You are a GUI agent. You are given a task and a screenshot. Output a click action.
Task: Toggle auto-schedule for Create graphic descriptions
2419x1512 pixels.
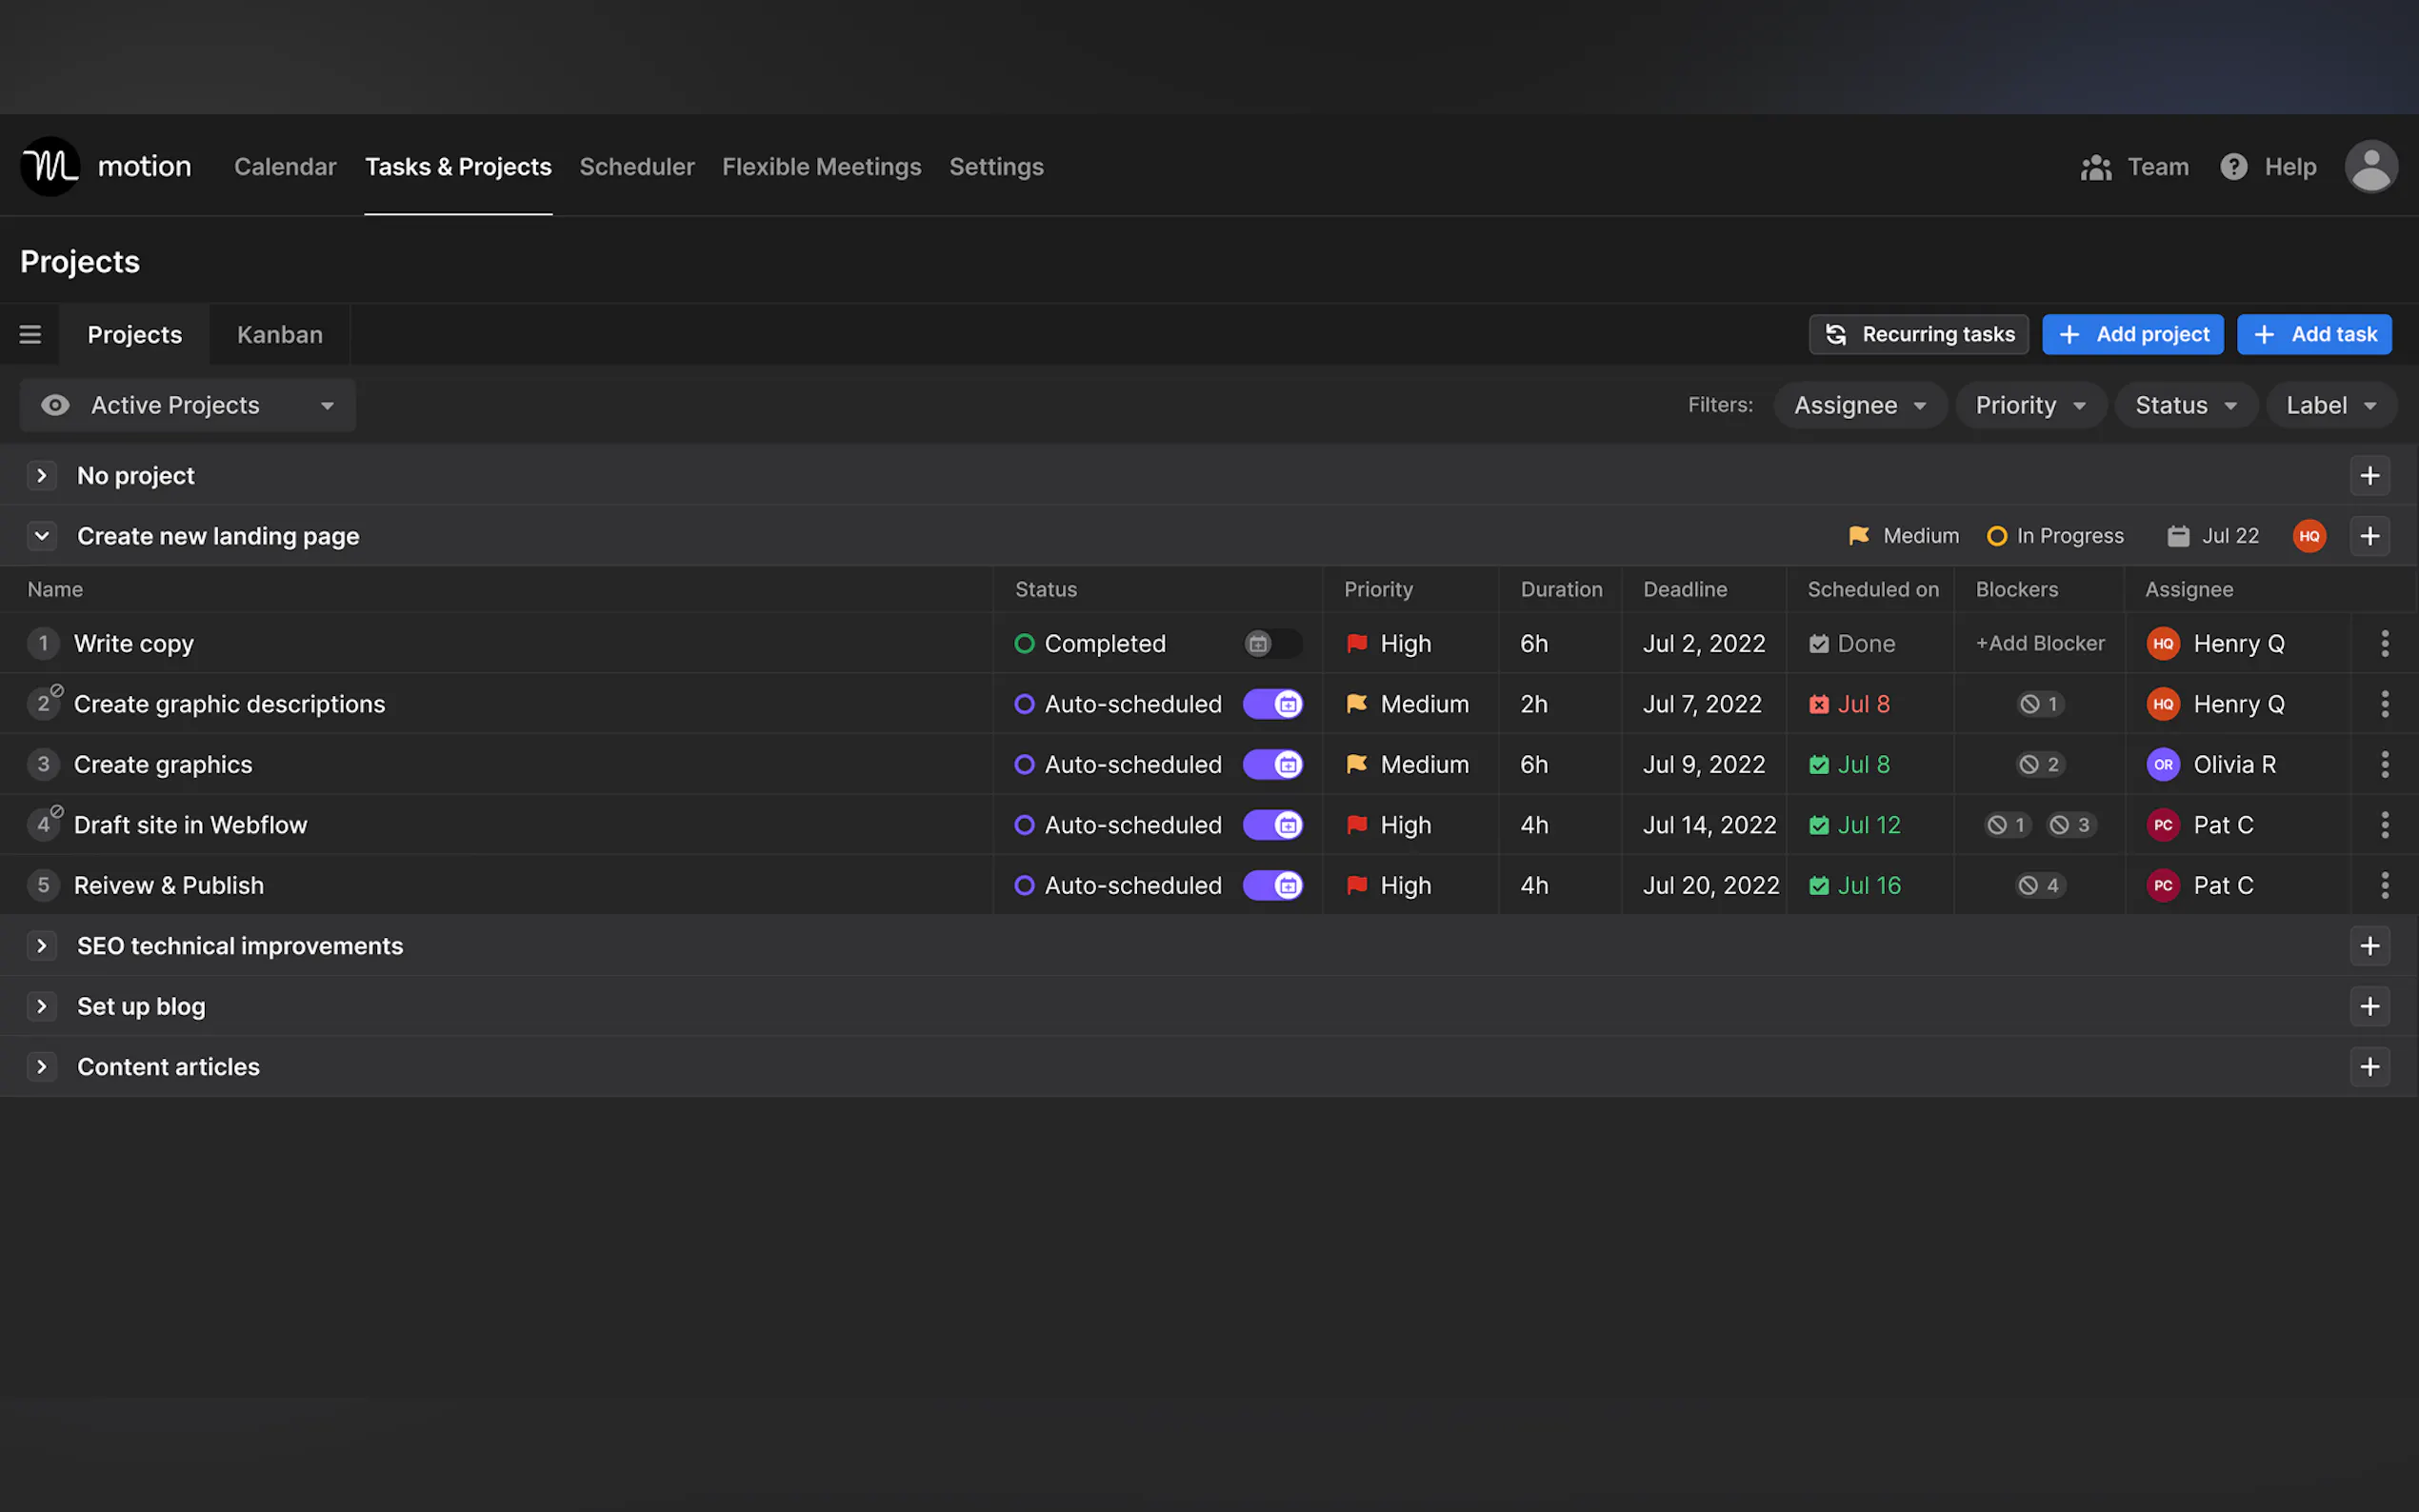click(1272, 704)
